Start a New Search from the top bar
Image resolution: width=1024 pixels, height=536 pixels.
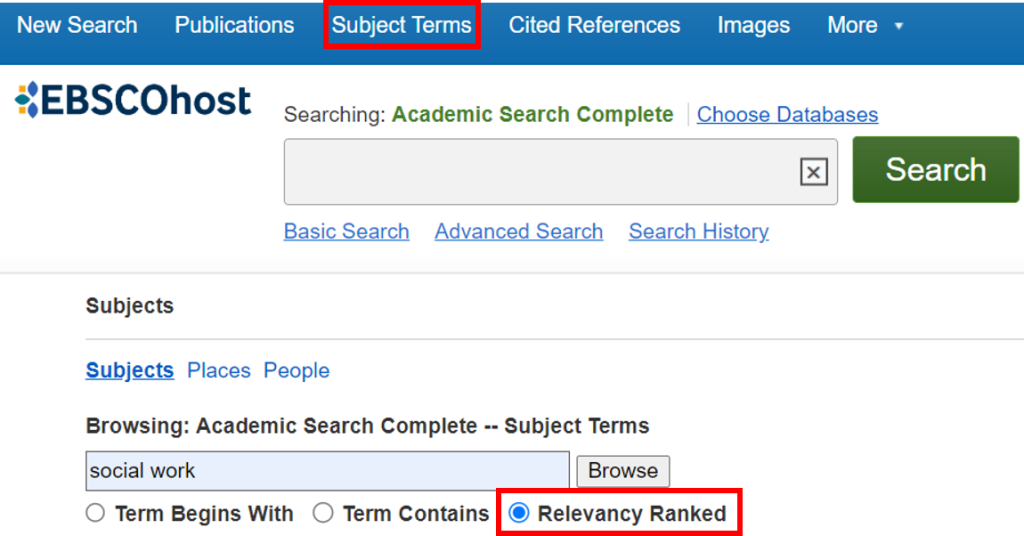pyautogui.click(x=77, y=25)
